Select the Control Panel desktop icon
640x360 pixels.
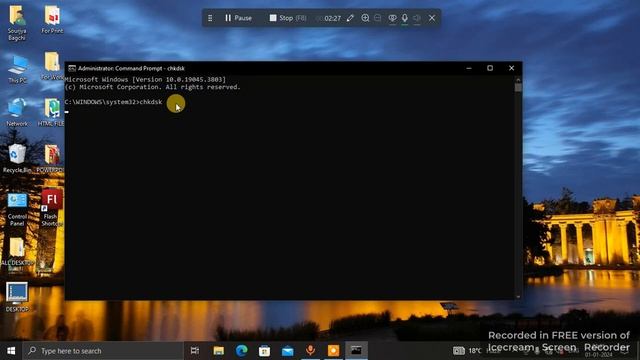point(17,210)
